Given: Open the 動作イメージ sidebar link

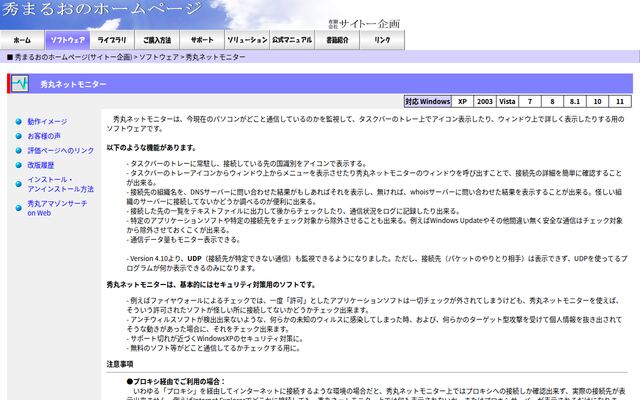Looking at the screenshot, I should 47,122.
